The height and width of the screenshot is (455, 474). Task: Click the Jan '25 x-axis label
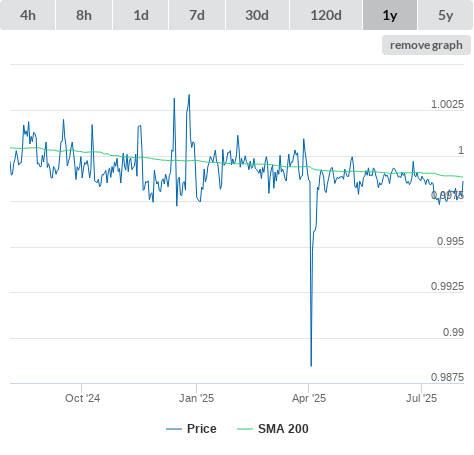click(196, 398)
